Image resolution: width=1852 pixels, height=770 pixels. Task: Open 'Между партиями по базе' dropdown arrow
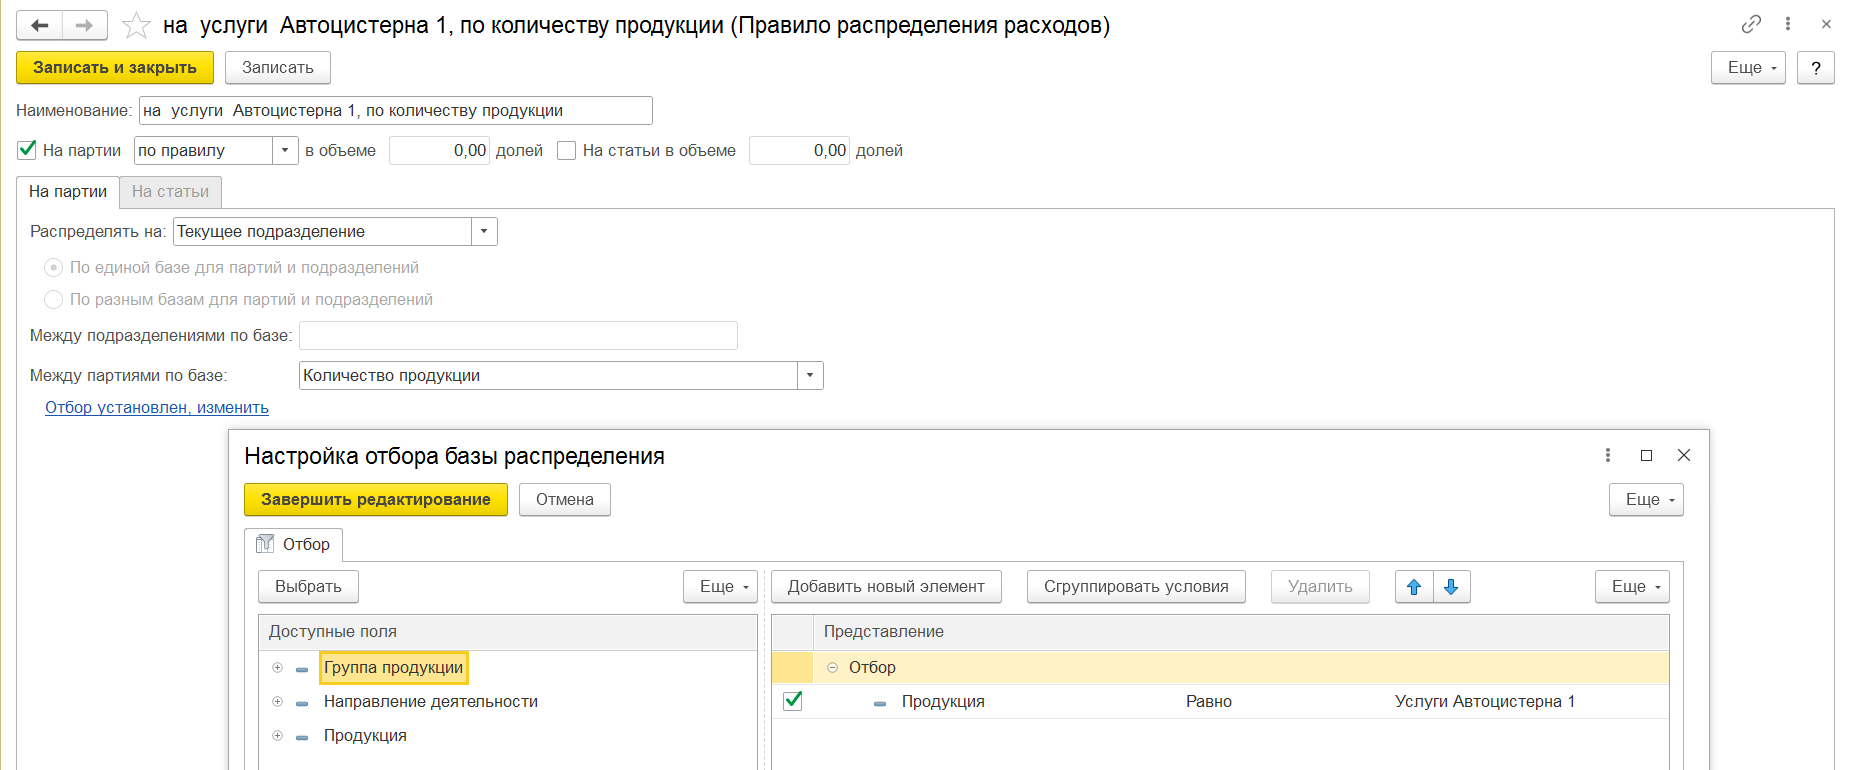pyautogui.click(x=810, y=376)
